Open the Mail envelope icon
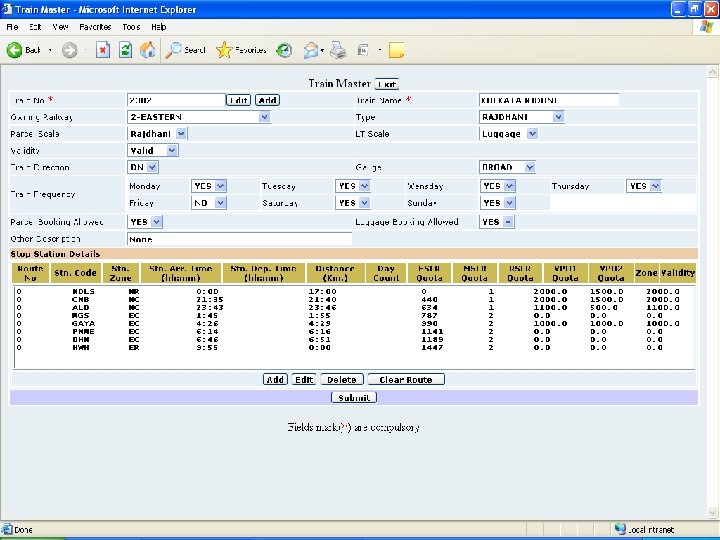 pyautogui.click(x=311, y=50)
